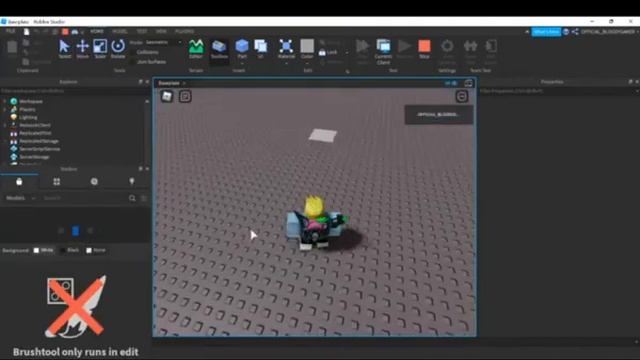Click the What's New button
Image resolution: width=640 pixels, height=360 pixels.
[546, 31]
